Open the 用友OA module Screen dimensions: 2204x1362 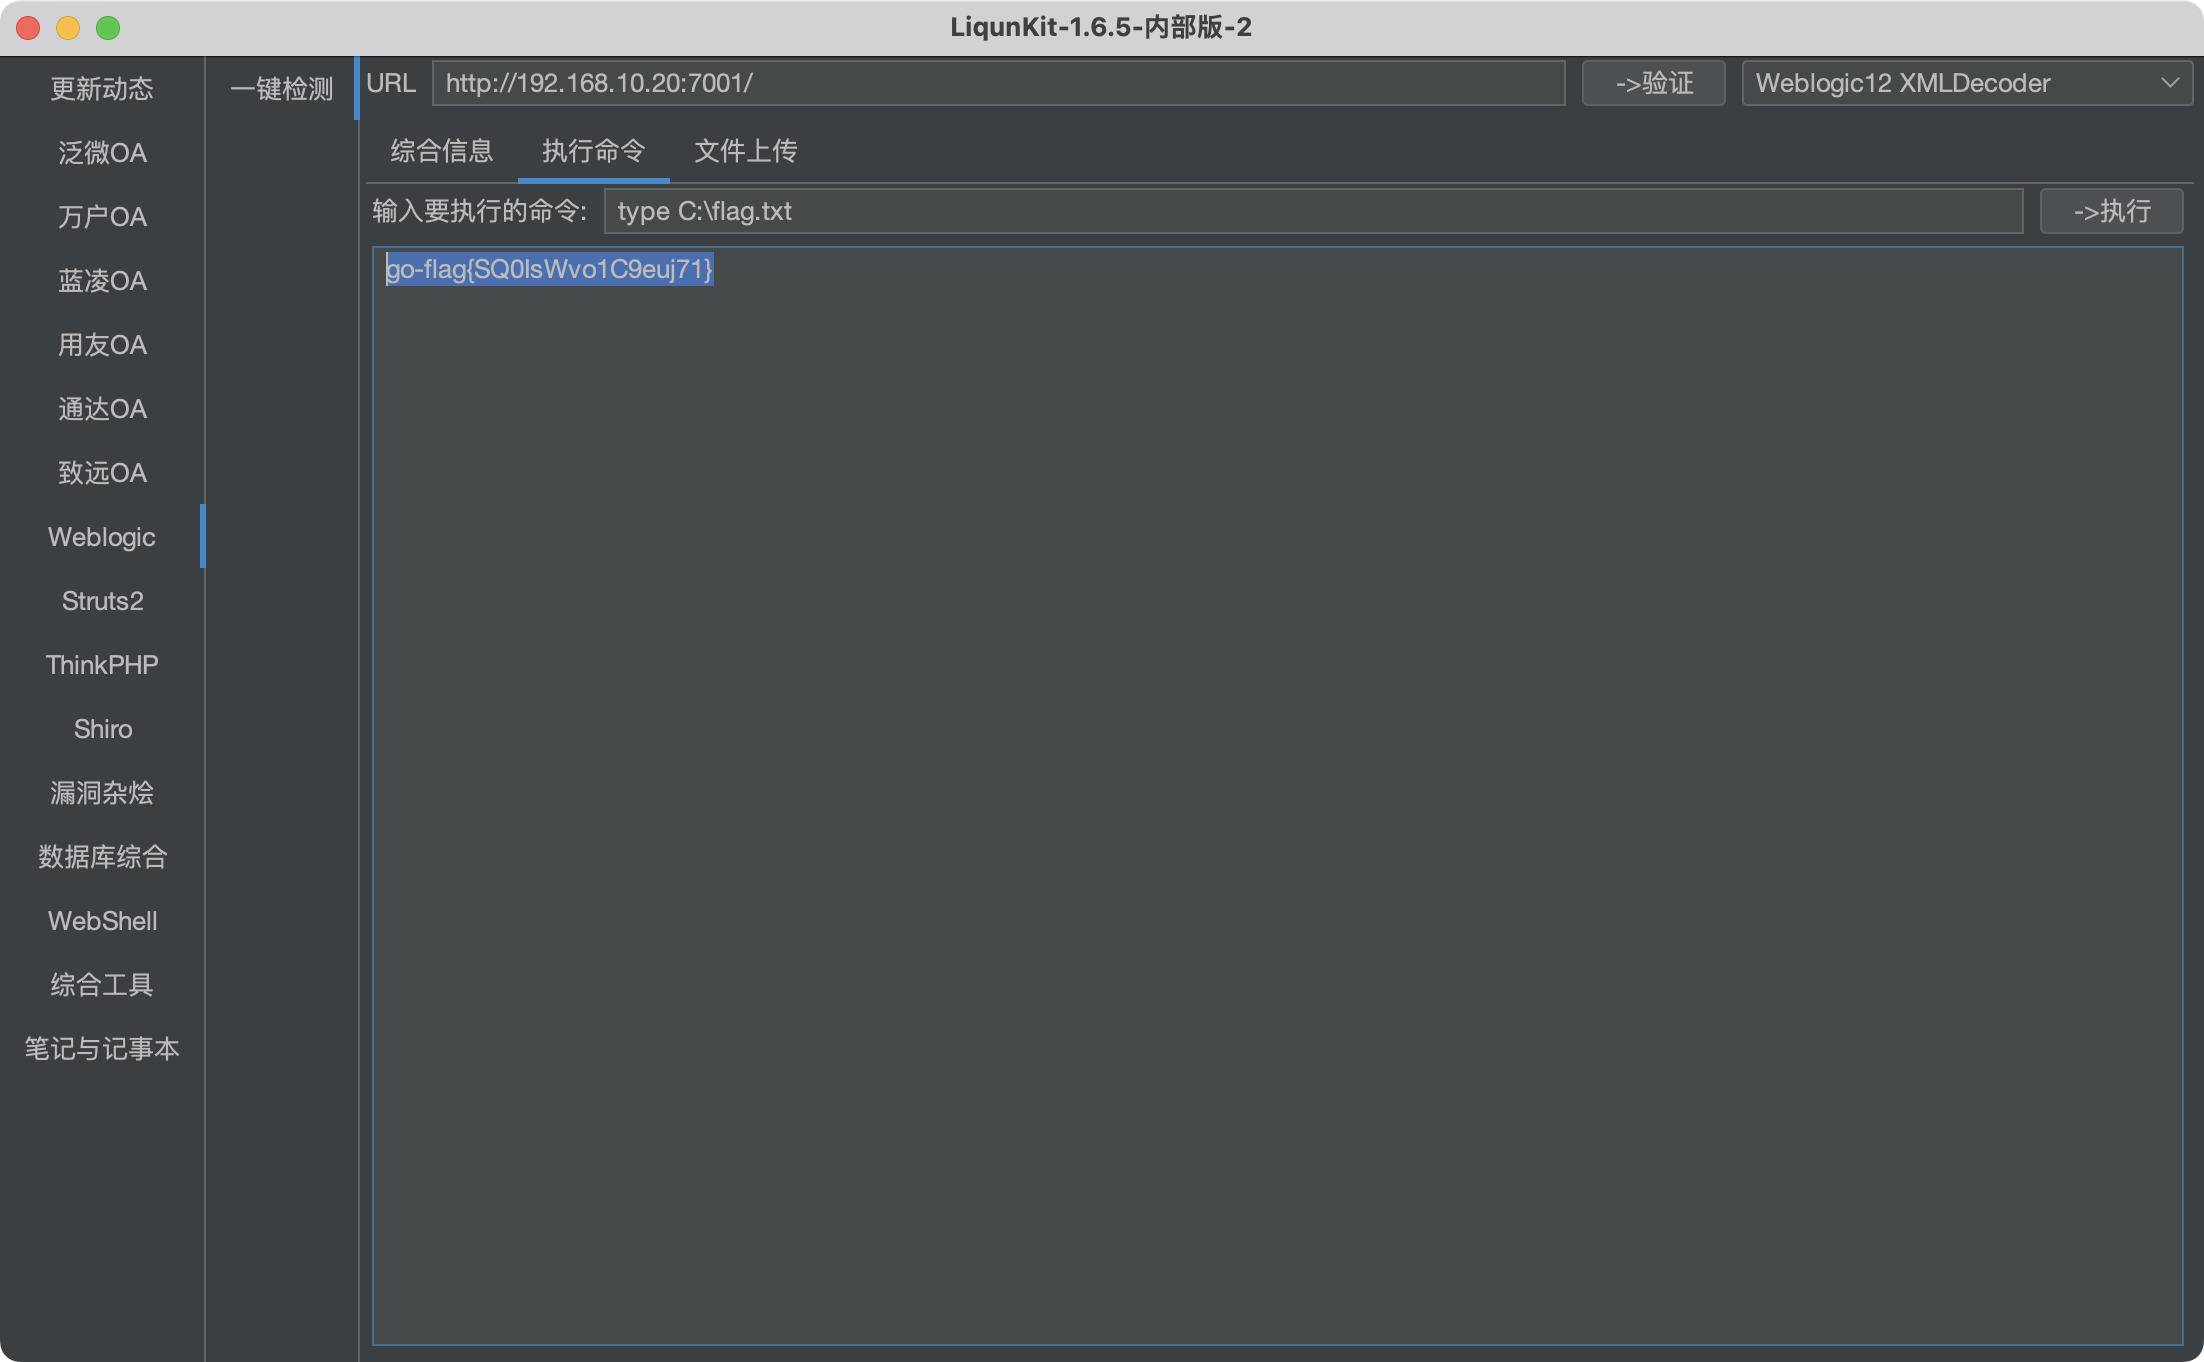pyautogui.click(x=102, y=345)
